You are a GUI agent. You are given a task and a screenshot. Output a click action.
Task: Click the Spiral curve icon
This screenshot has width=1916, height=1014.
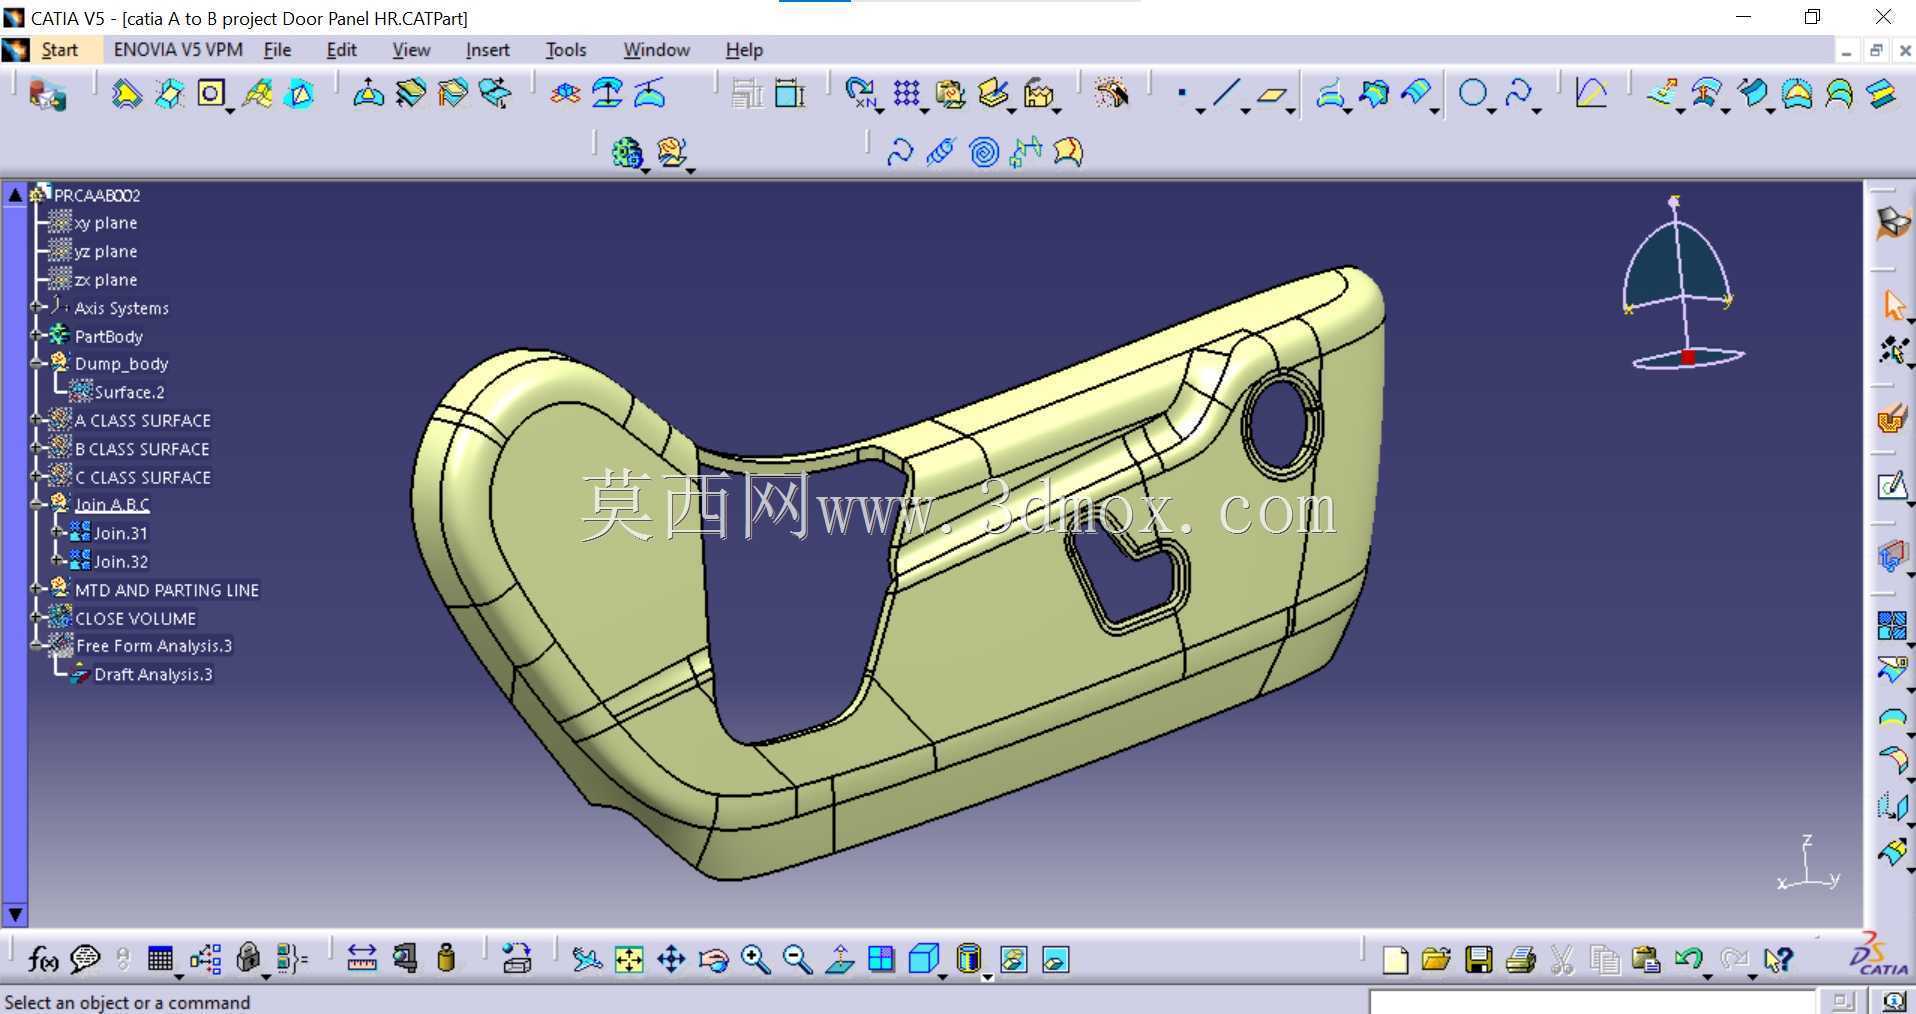(984, 152)
